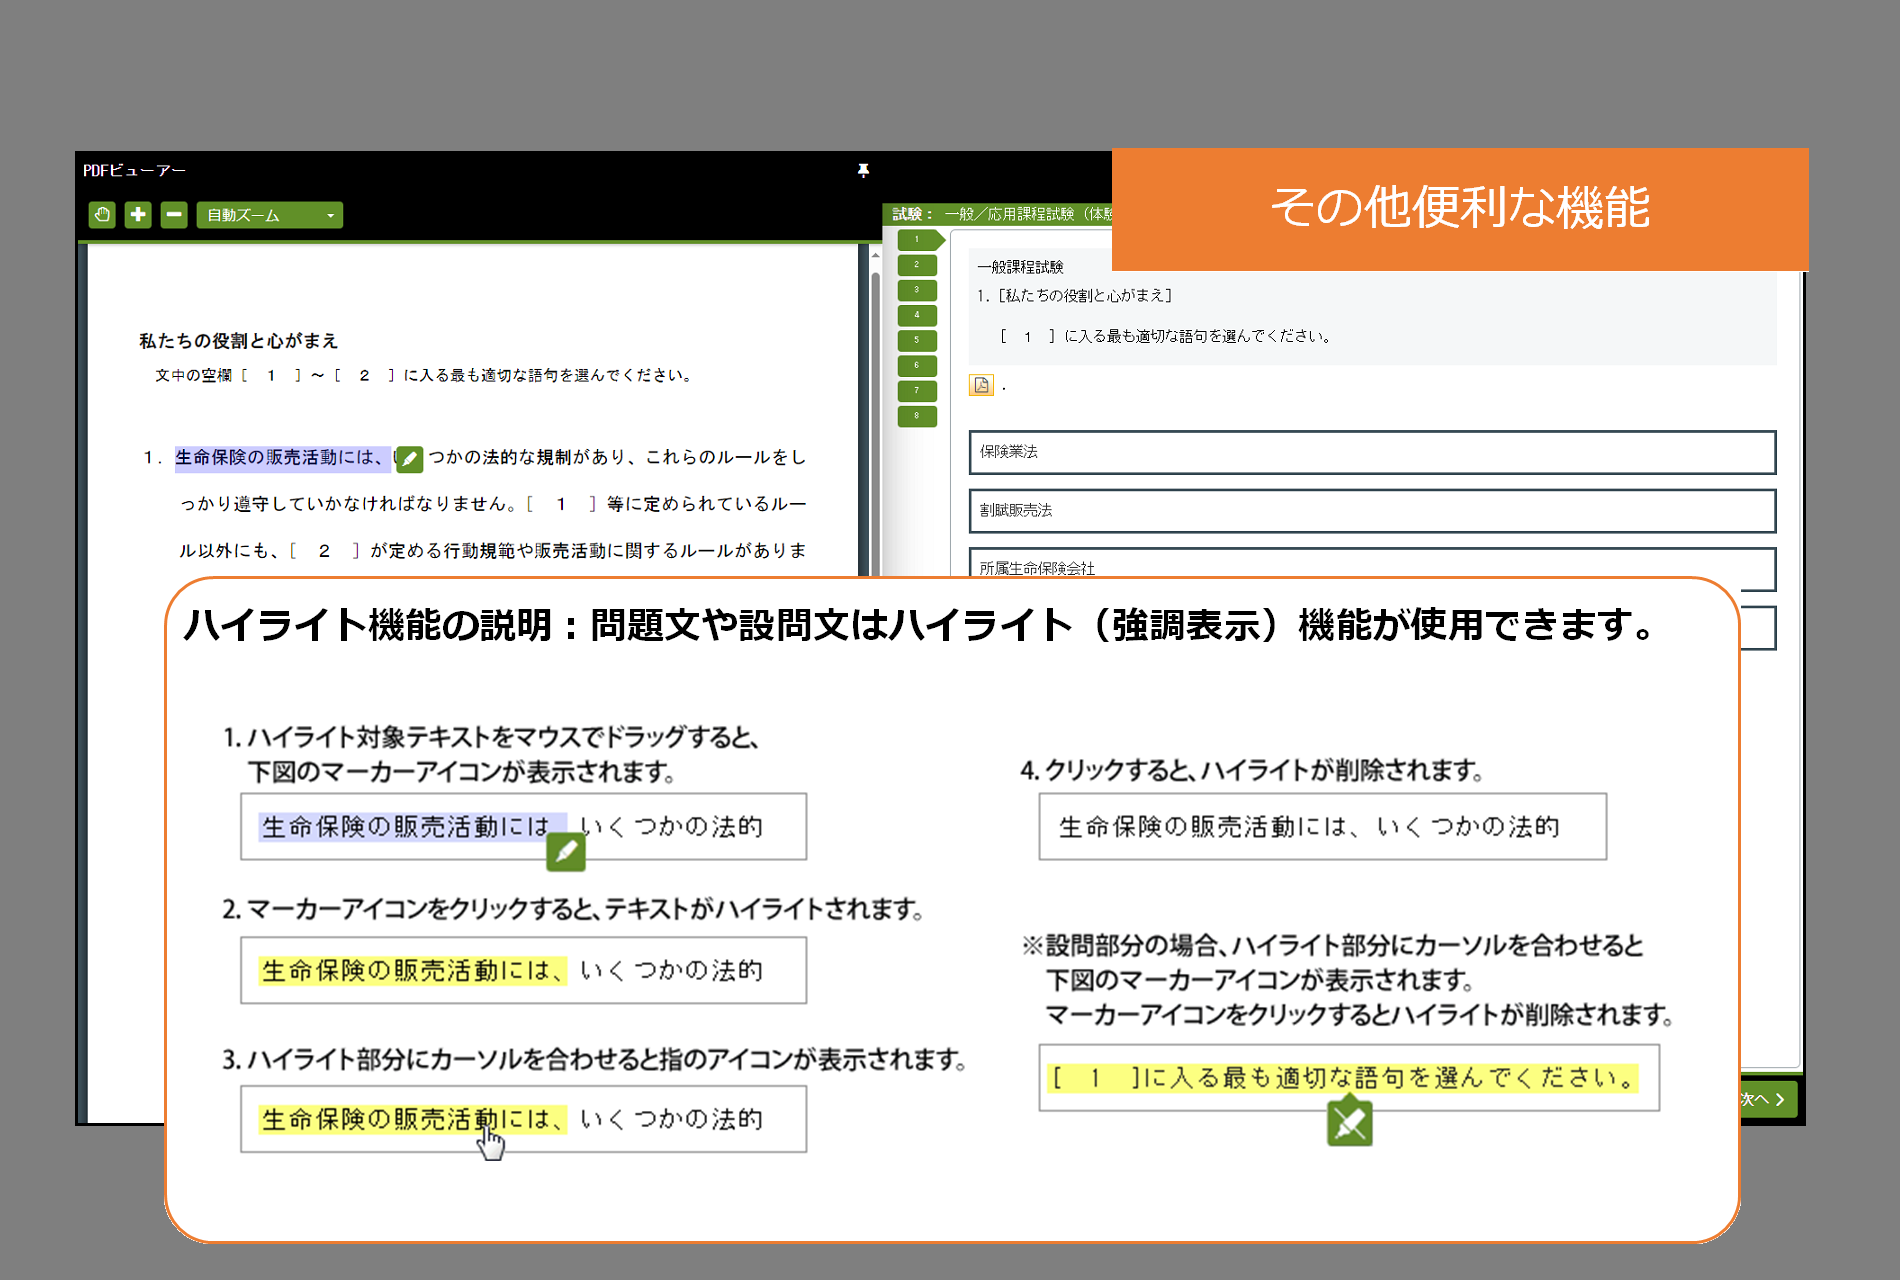Click the 次へ next button
This screenshot has height=1280, width=1900.
(1768, 1099)
